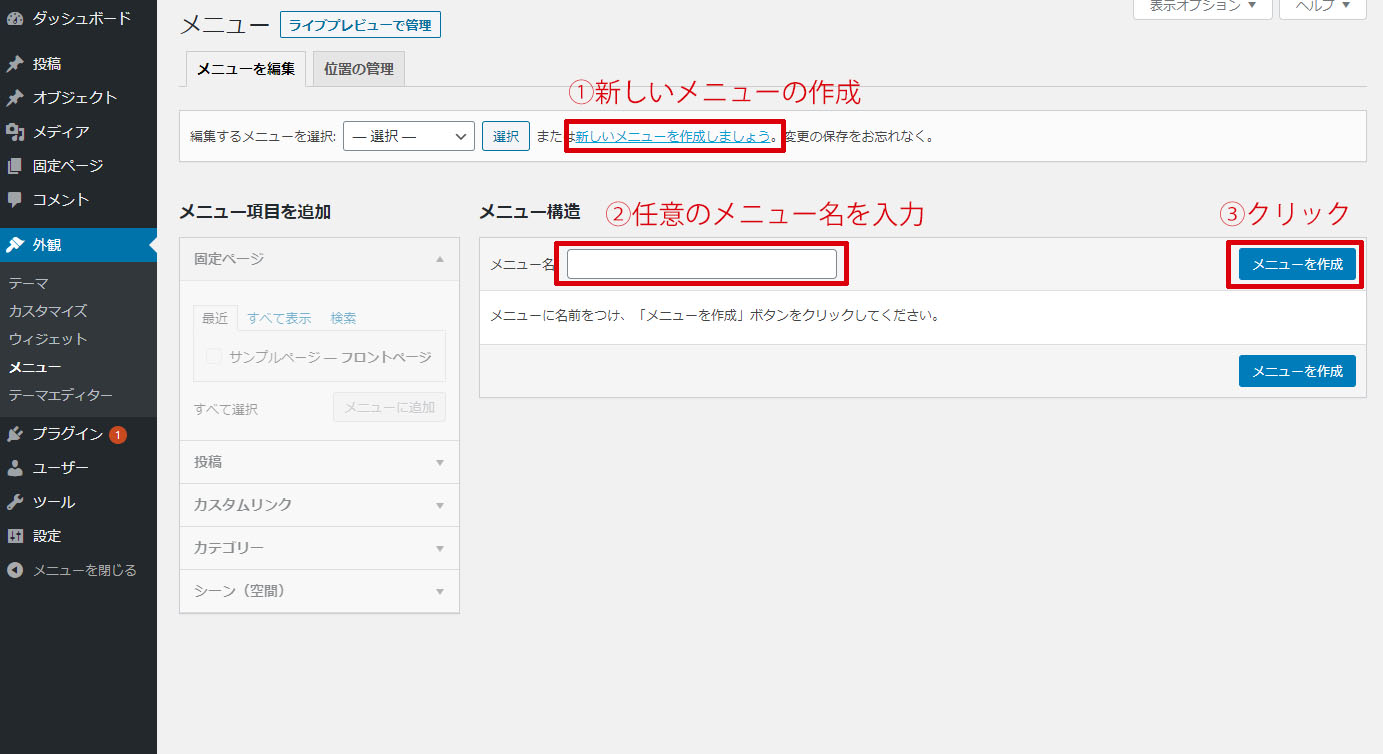Screen dimensions: 1383x754
Task: Click the paintbrush icon beside 外観
Action: (x=15, y=245)
